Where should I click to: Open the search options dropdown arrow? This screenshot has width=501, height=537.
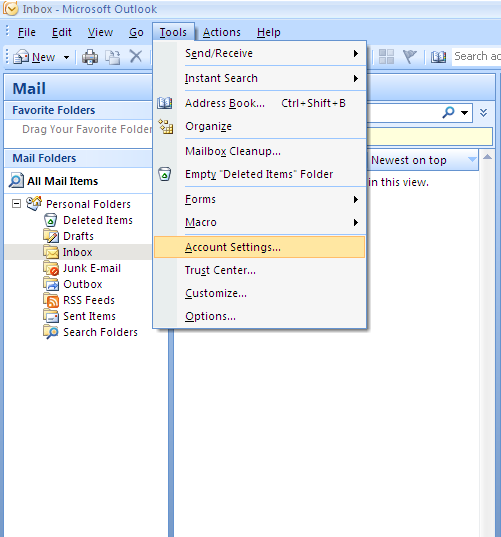pyautogui.click(x=464, y=113)
